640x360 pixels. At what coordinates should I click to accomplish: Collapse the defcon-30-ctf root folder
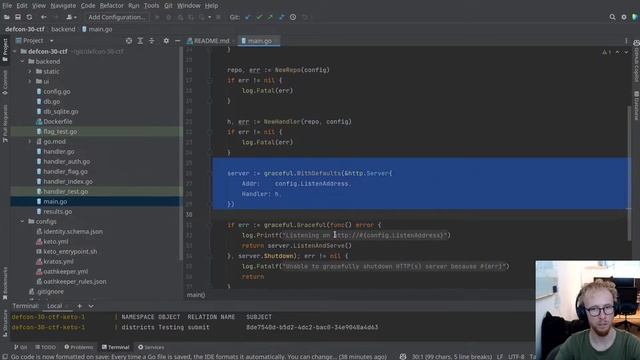pyautogui.click(x=15, y=51)
